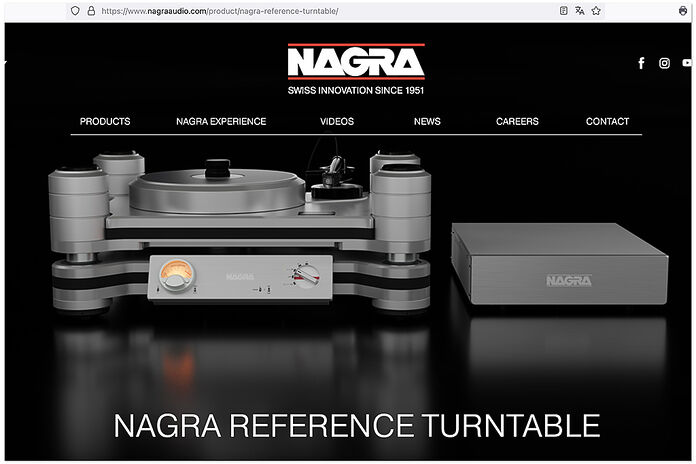Click the Nagra power supply box image
This screenshot has width=696, height=464.
pos(560,264)
